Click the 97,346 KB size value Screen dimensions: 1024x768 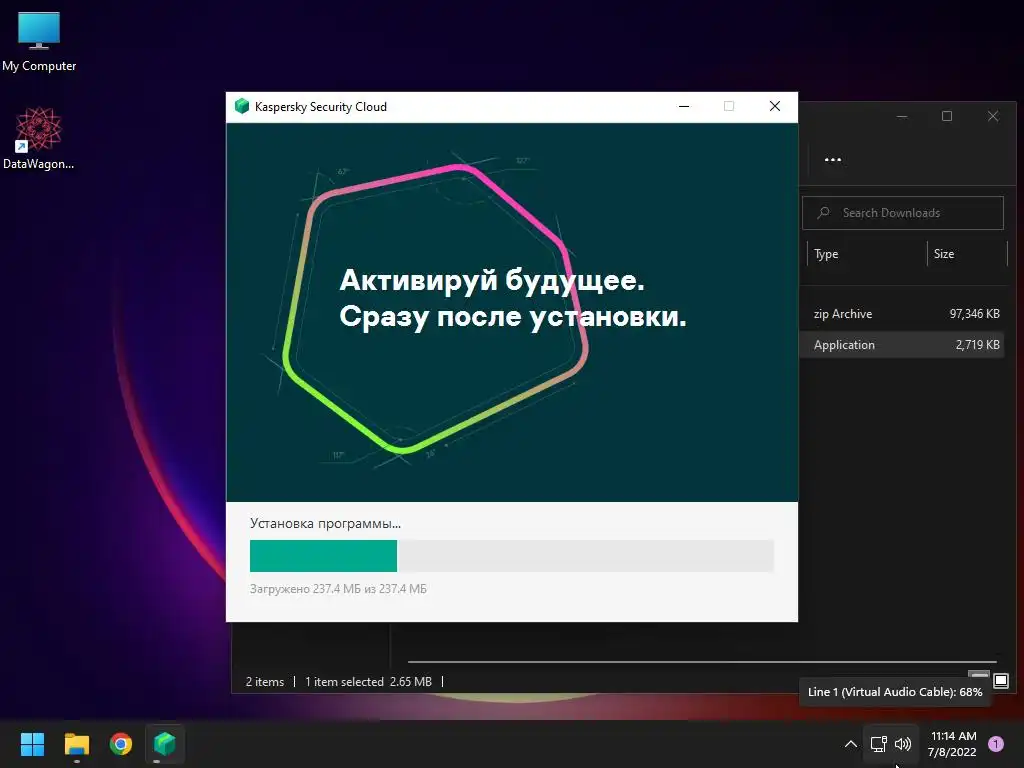coord(974,314)
